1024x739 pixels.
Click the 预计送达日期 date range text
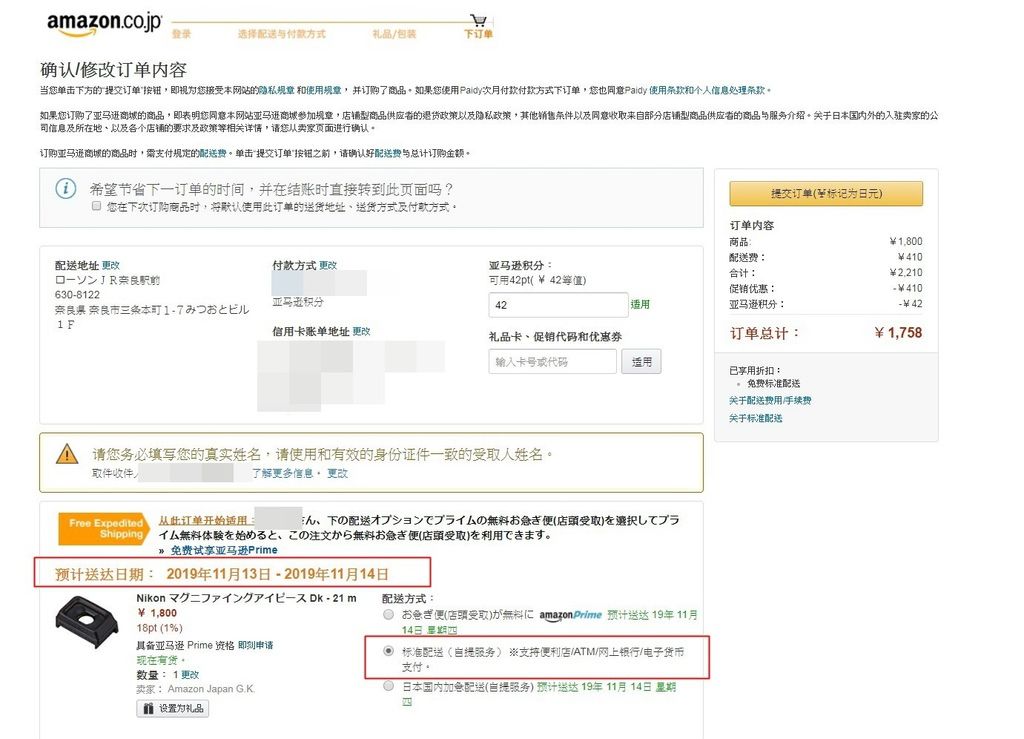point(277,574)
